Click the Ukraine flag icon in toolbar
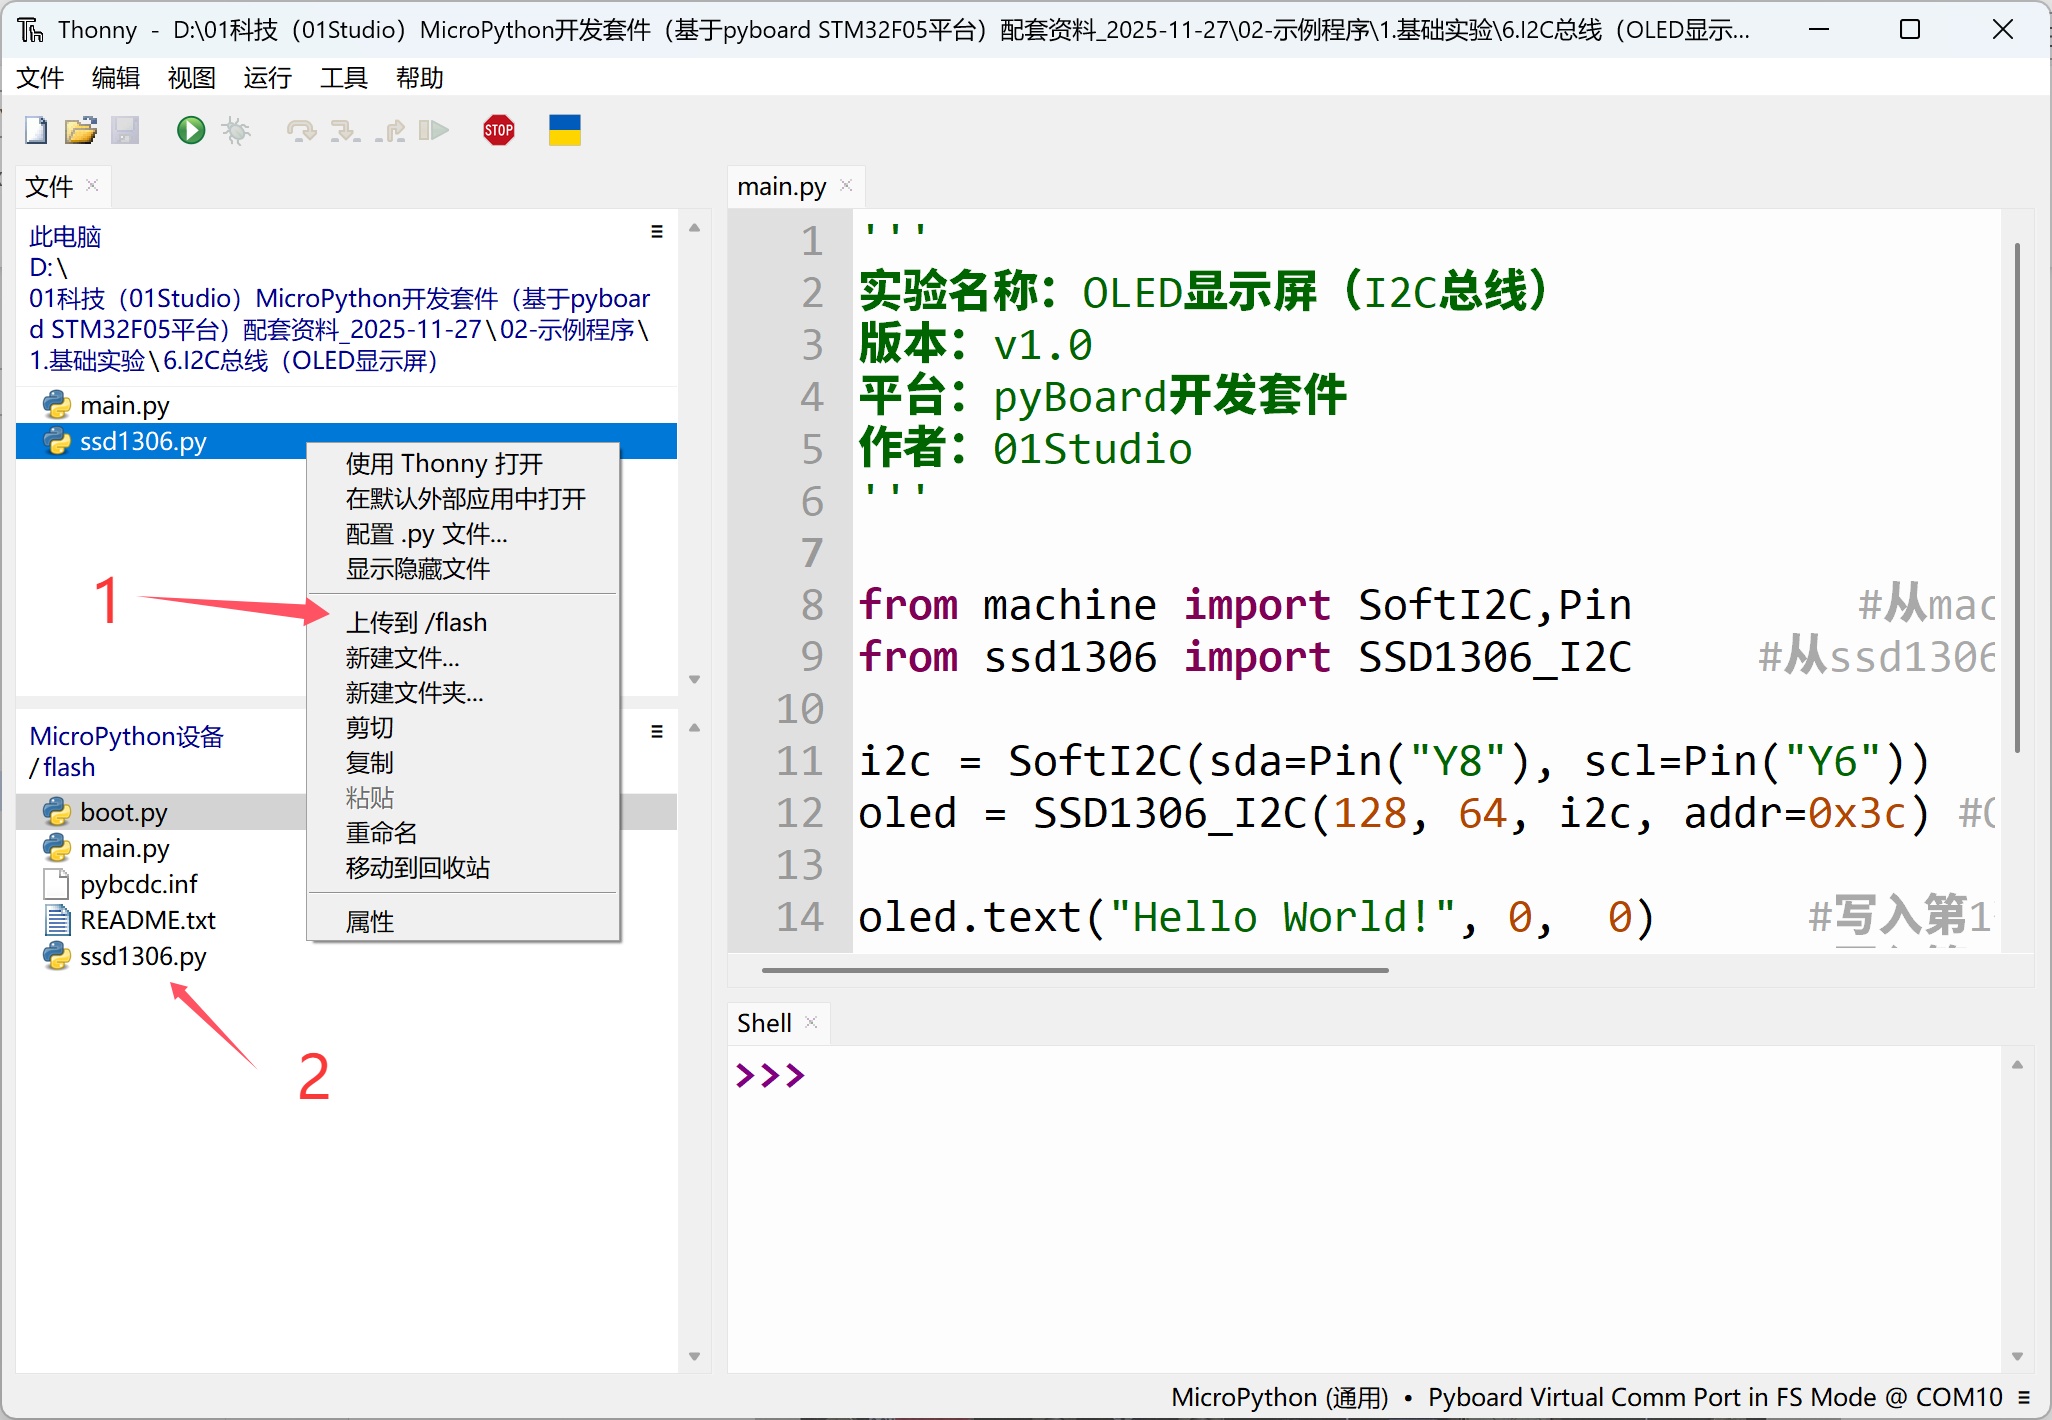This screenshot has height=1420, width=2052. tap(564, 131)
